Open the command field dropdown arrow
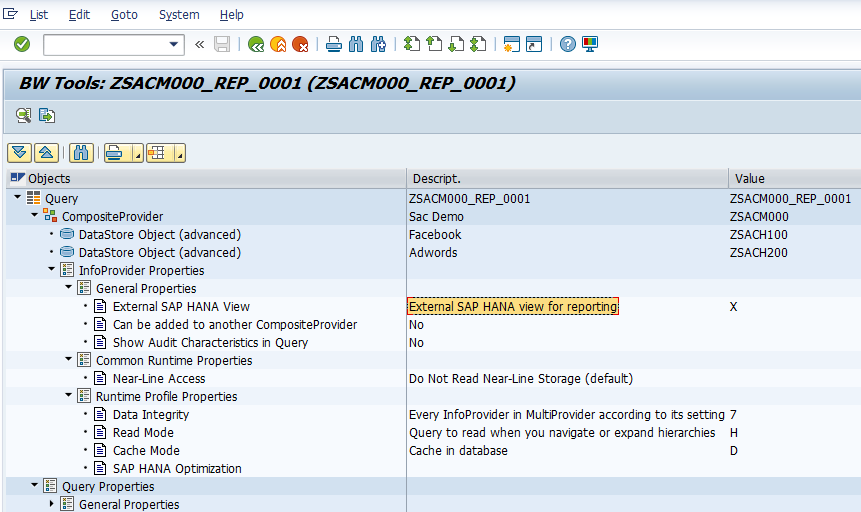The width and height of the screenshot is (861, 512). [174, 44]
